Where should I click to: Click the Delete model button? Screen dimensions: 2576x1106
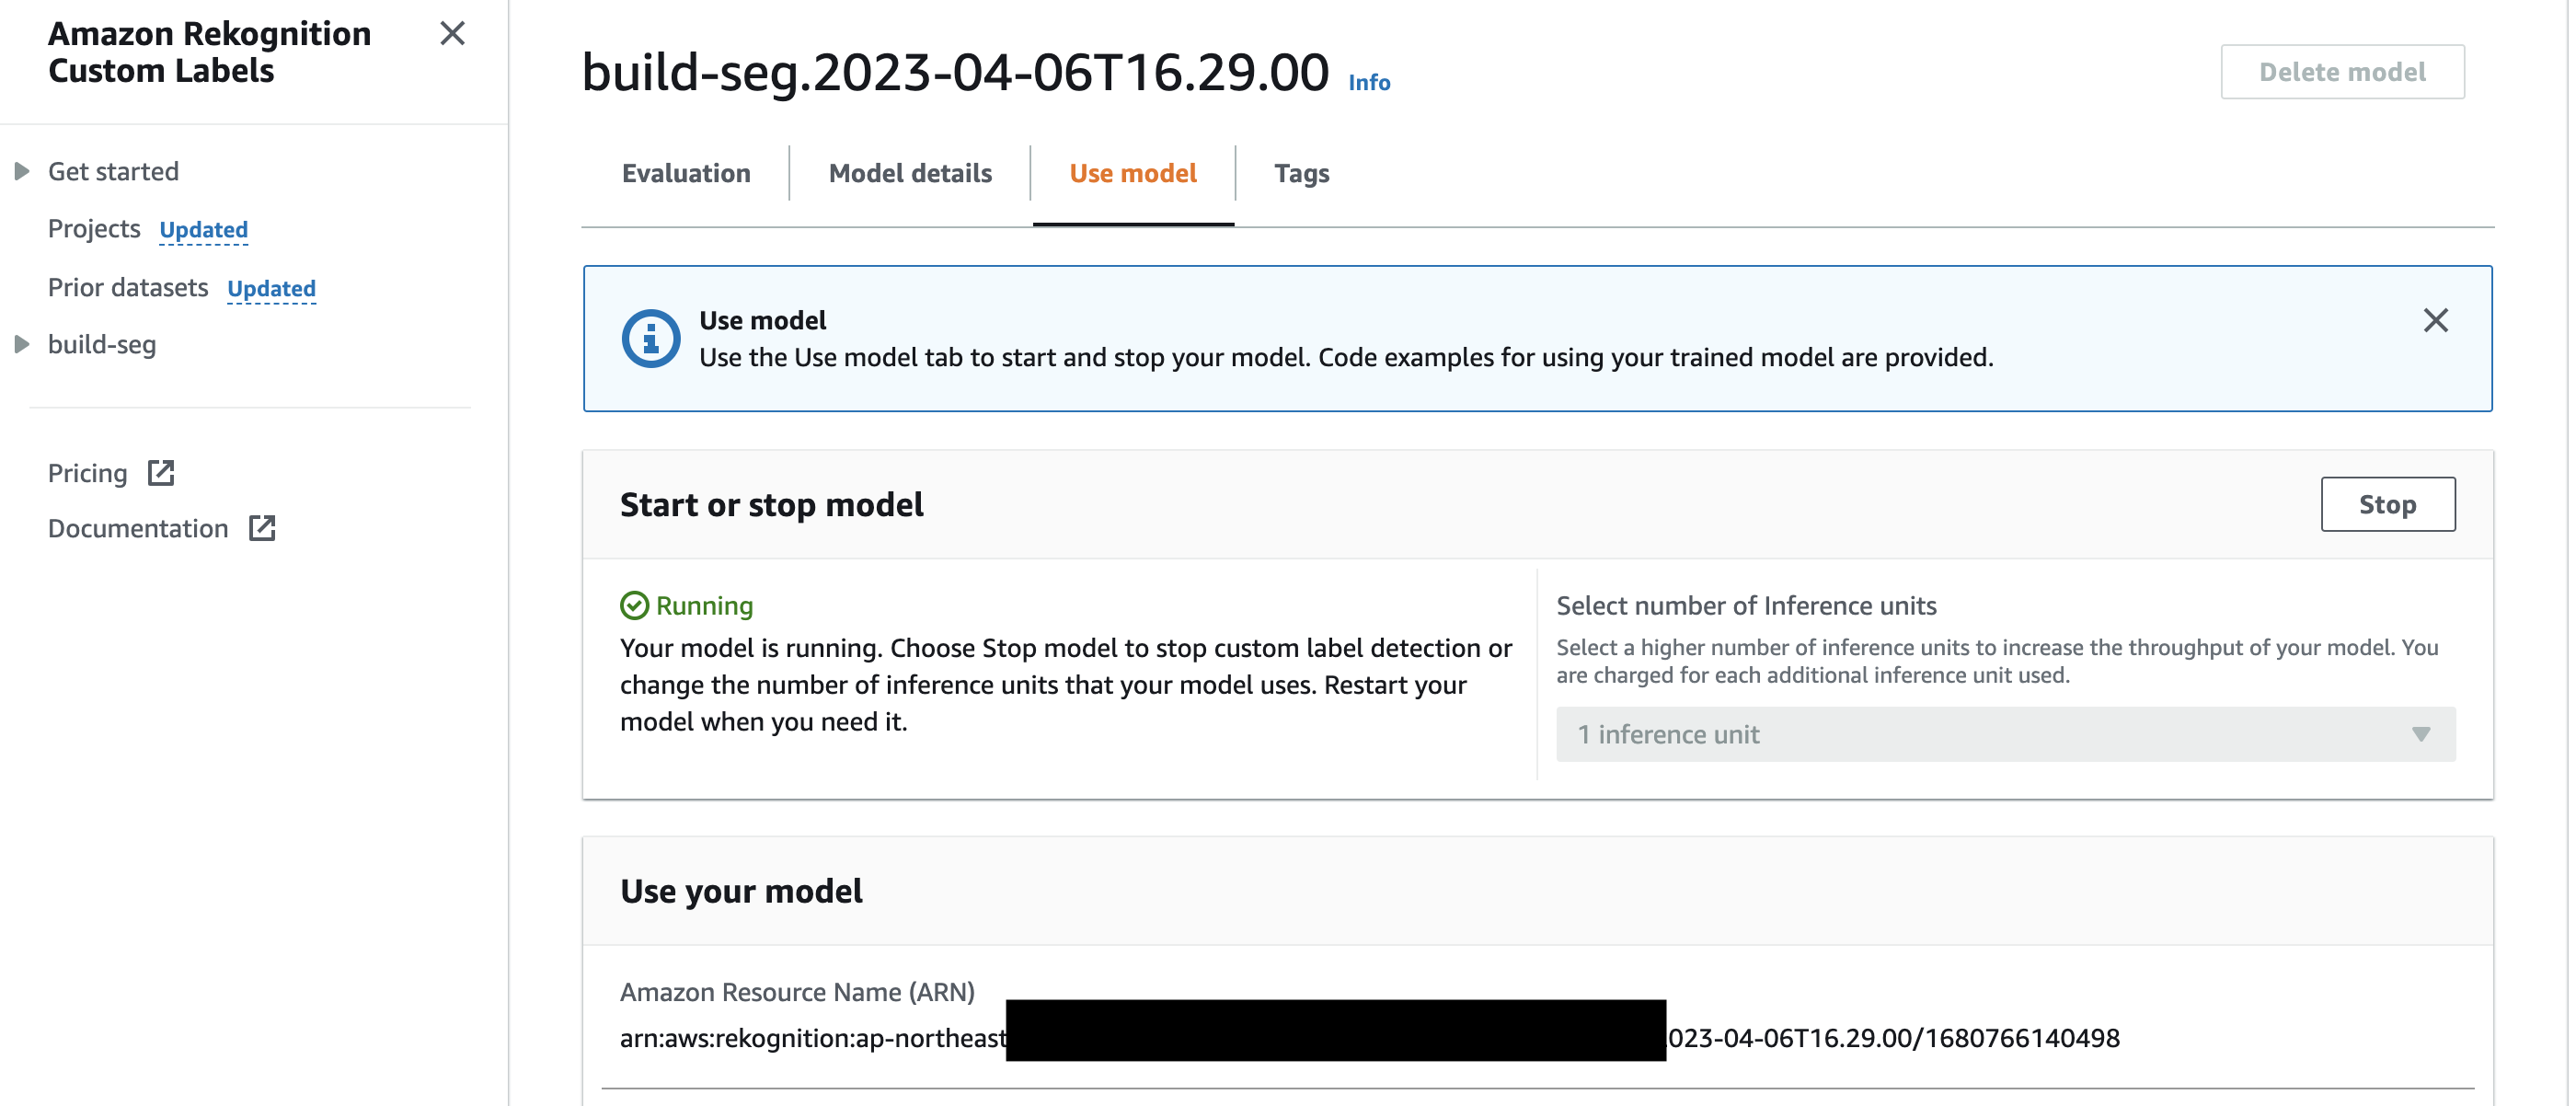coord(2341,72)
